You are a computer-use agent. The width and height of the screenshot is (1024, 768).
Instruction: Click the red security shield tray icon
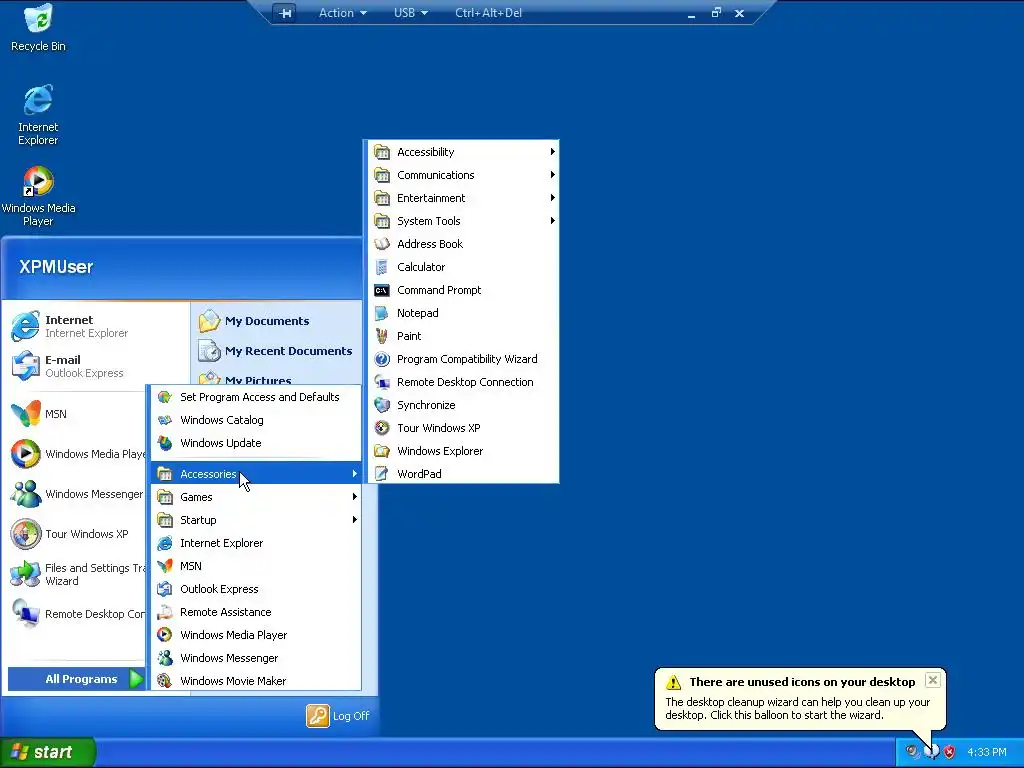949,752
